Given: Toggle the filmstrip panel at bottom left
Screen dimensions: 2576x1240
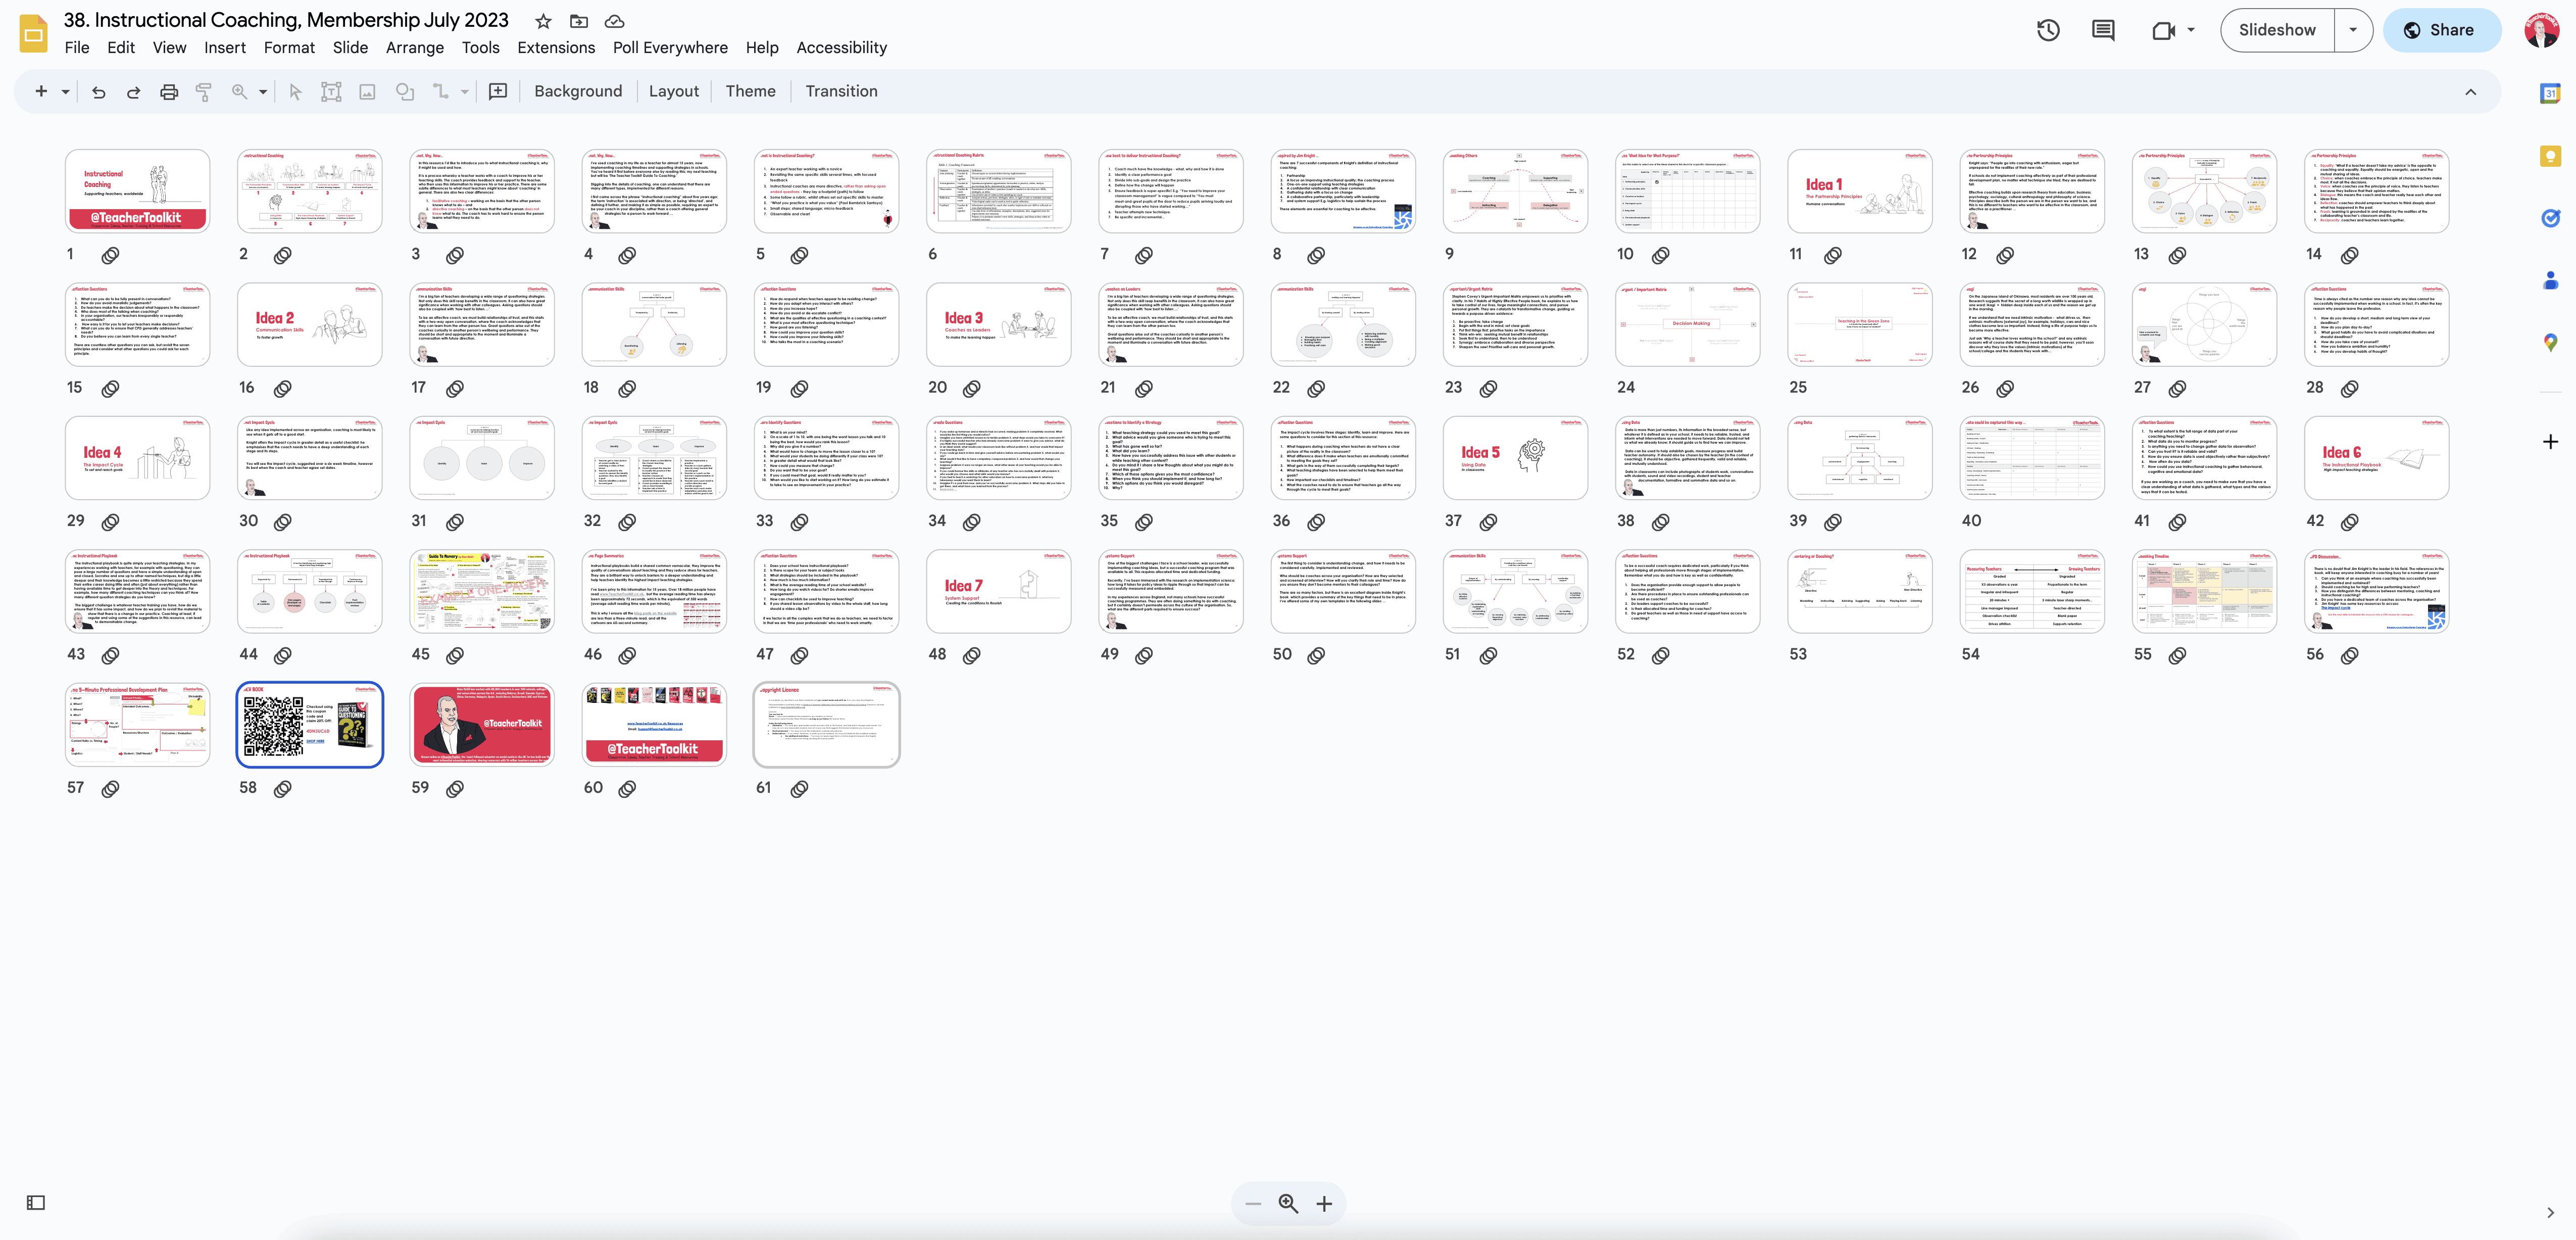Looking at the screenshot, I should pos(36,1203).
